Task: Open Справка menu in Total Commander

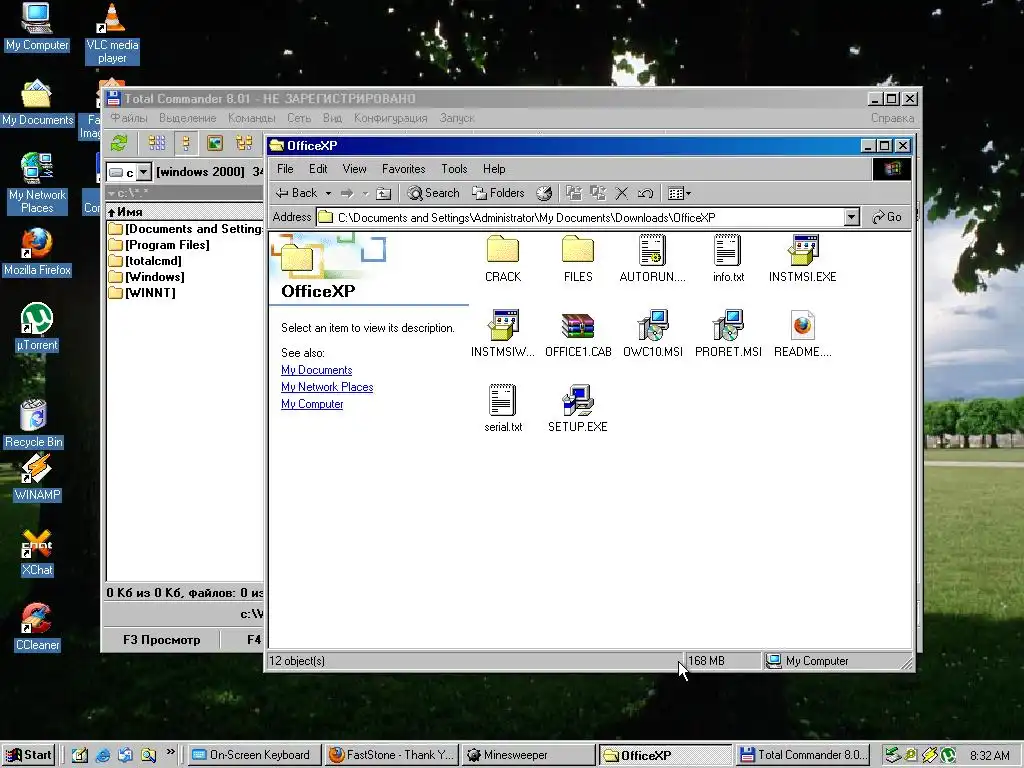Action: 892,118
